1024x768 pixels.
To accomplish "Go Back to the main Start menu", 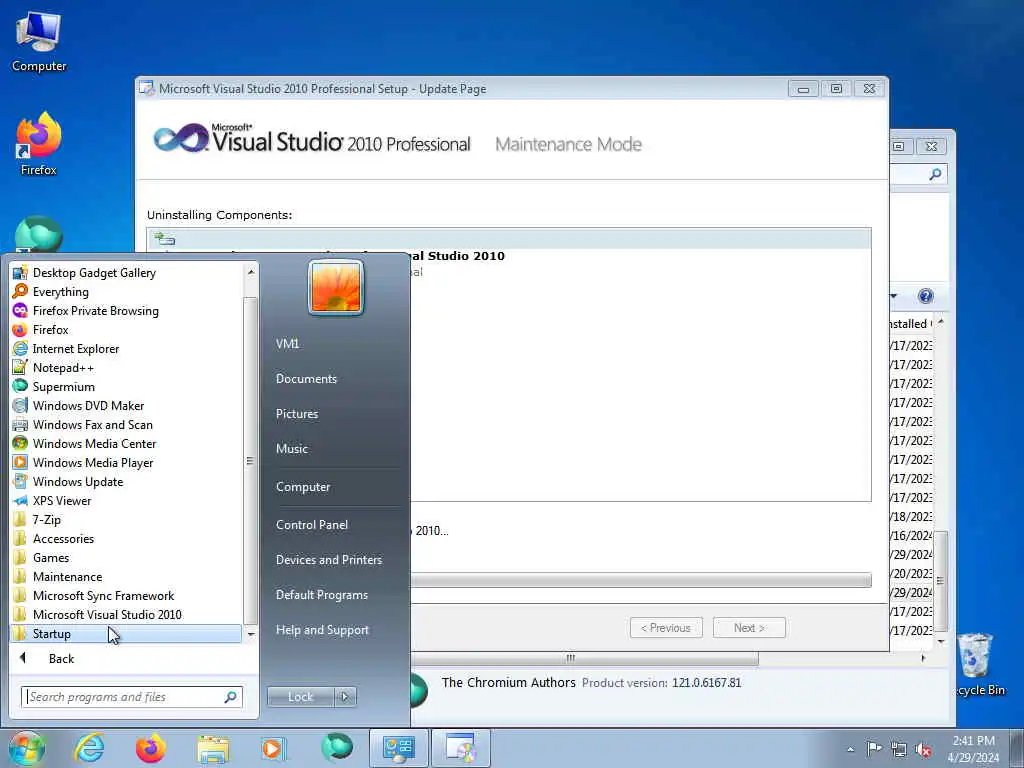I will pyautogui.click(x=61, y=658).
